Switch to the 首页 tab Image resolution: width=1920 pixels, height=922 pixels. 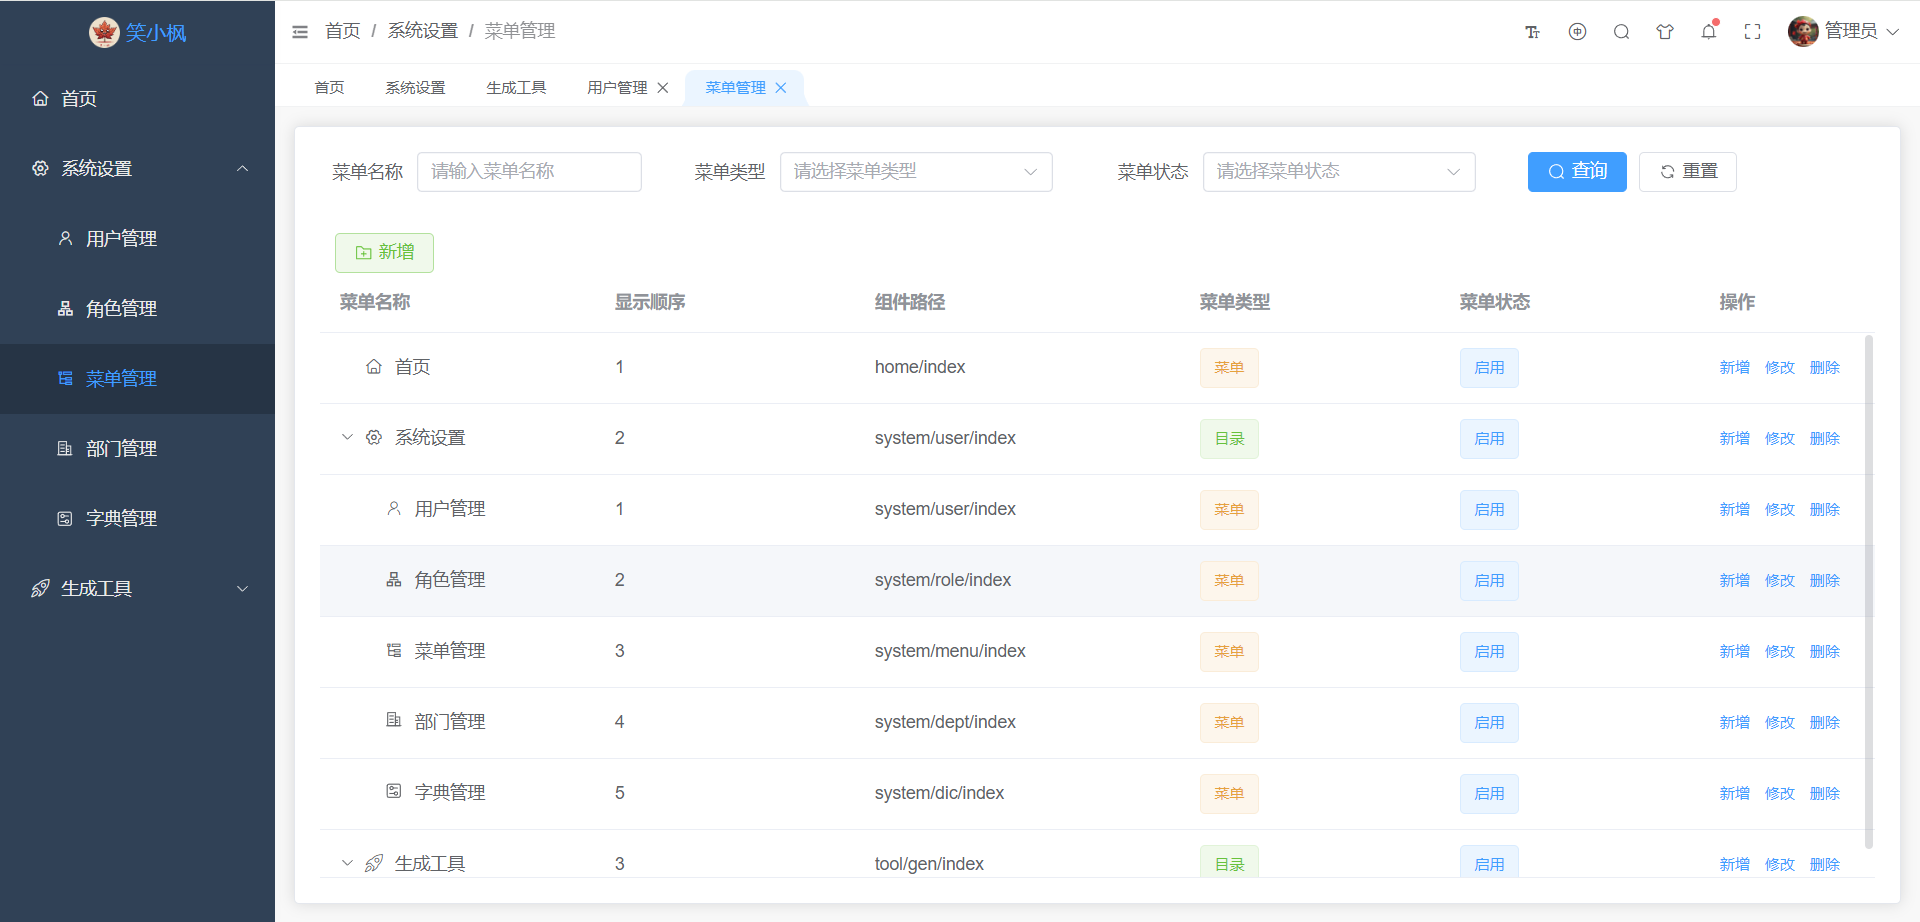[329, 88]
